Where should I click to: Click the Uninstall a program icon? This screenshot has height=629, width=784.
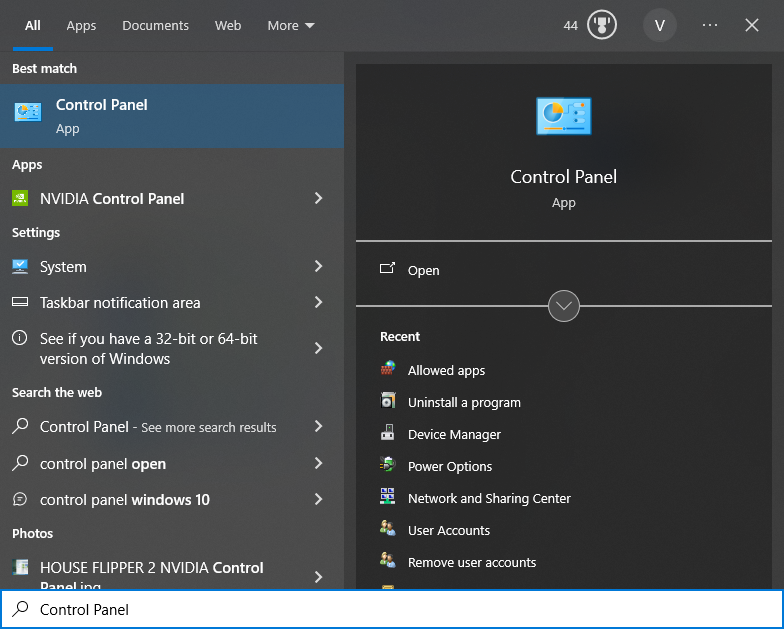(388, 401)
